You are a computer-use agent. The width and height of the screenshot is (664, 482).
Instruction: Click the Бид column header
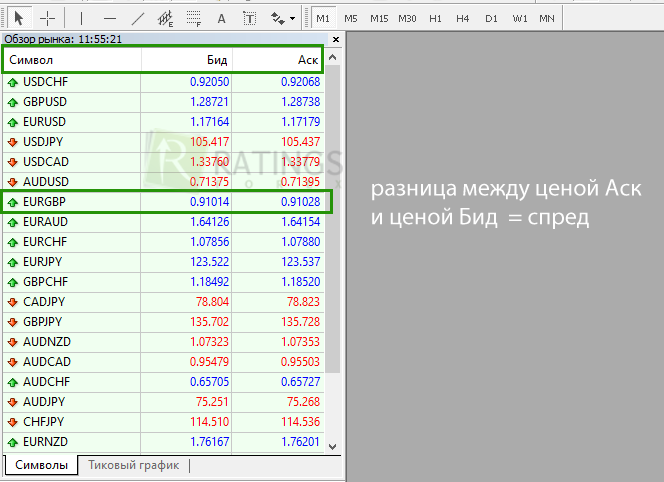[x=186, y=60]
